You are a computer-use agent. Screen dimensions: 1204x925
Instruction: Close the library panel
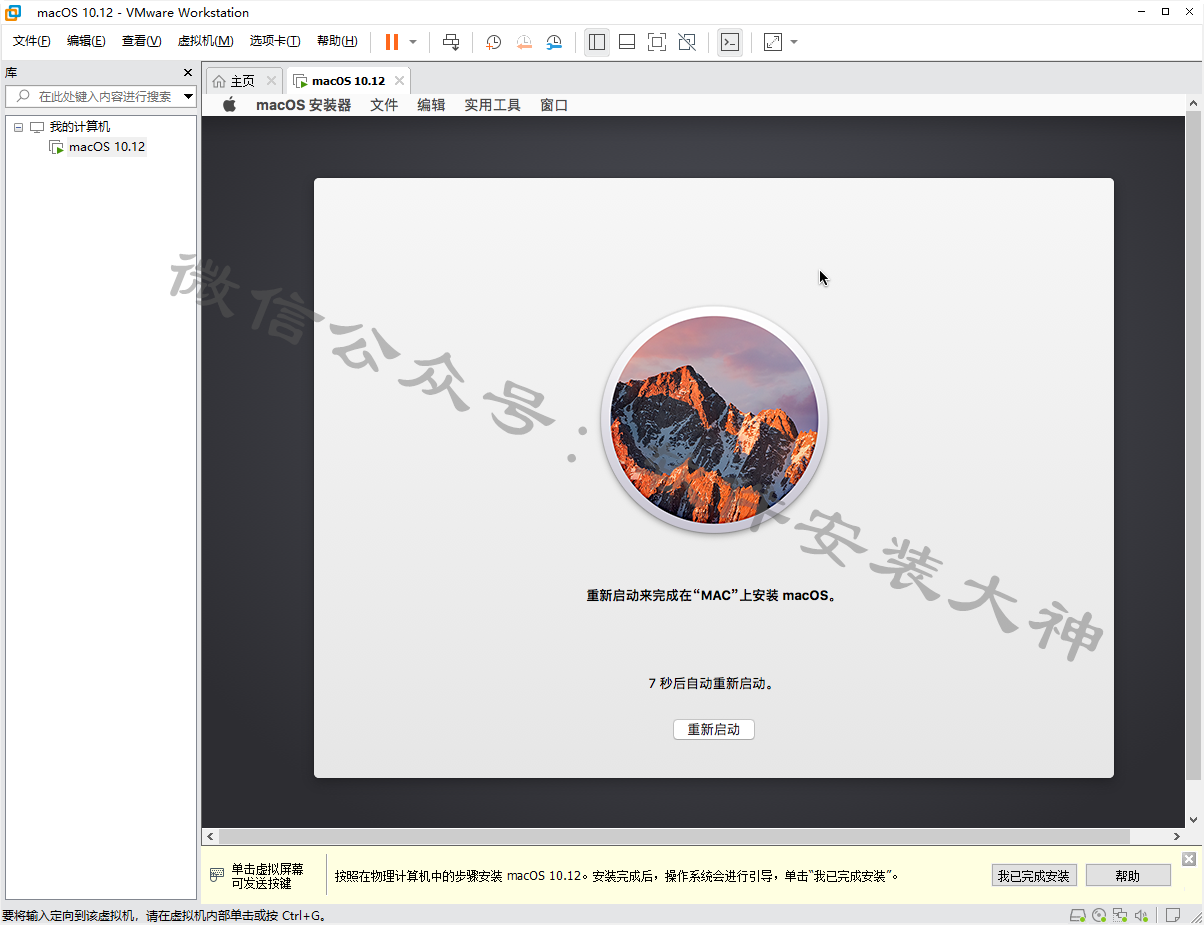click(x=188, y=73)
